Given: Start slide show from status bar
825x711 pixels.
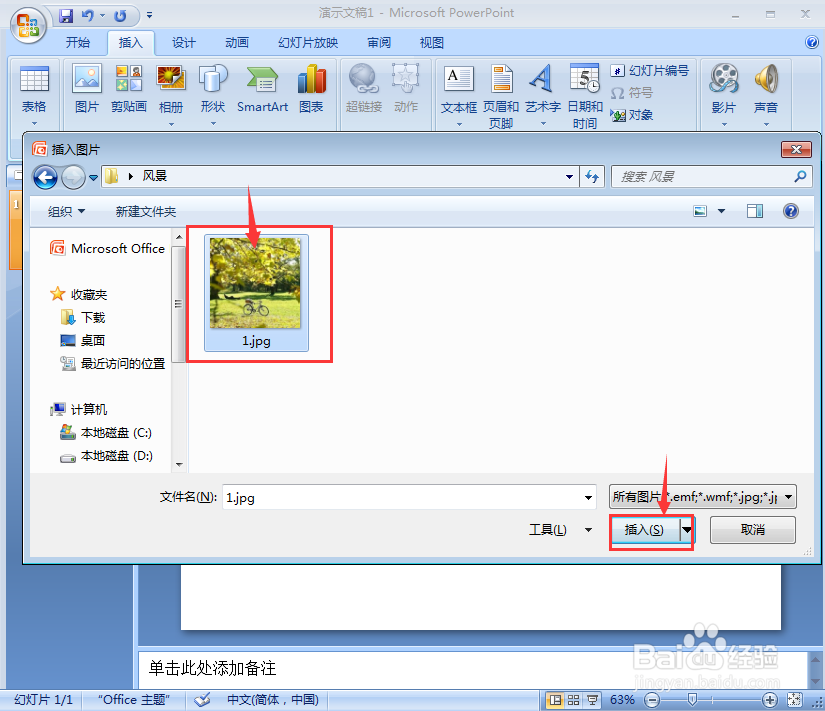Looking at the screenshot, I should tap(592, 700).
